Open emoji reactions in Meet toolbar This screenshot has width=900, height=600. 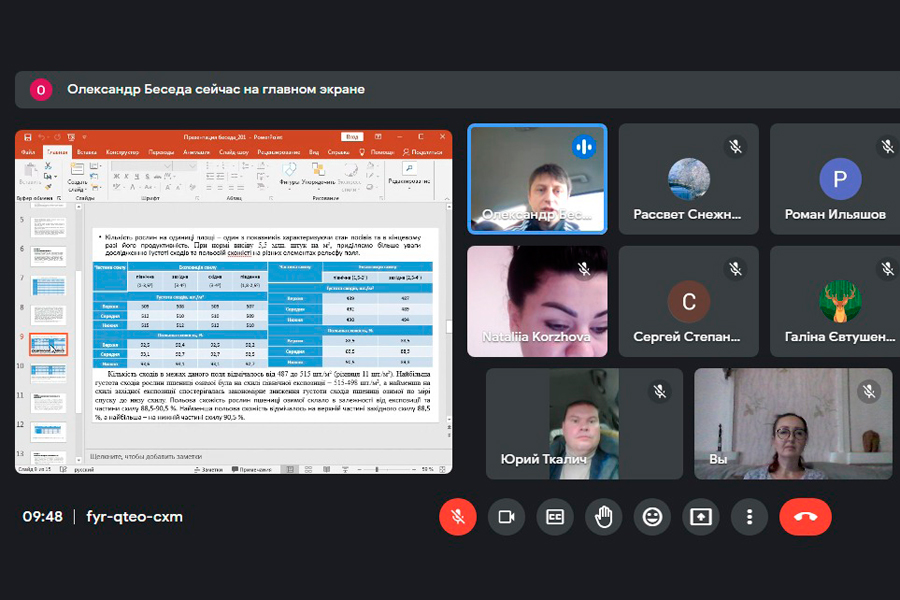click(652, 517)
